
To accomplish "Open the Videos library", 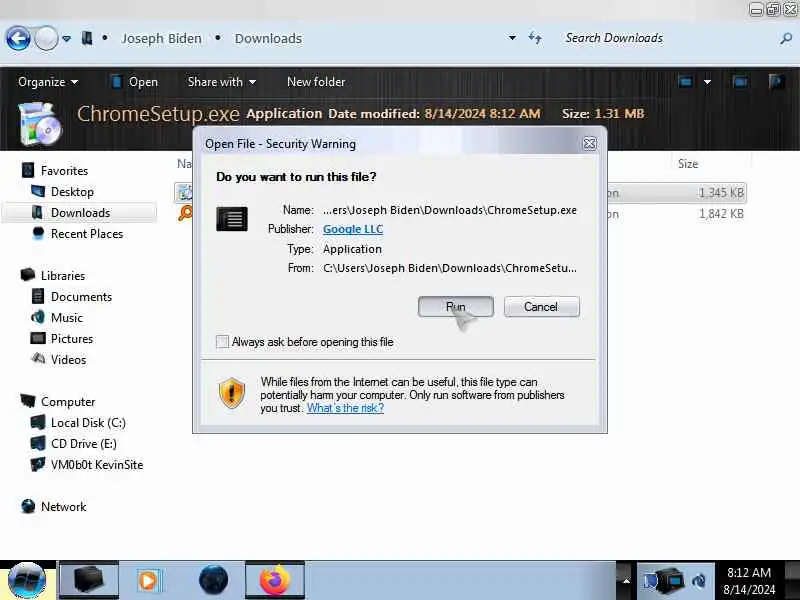I will (x=59, y=360).
